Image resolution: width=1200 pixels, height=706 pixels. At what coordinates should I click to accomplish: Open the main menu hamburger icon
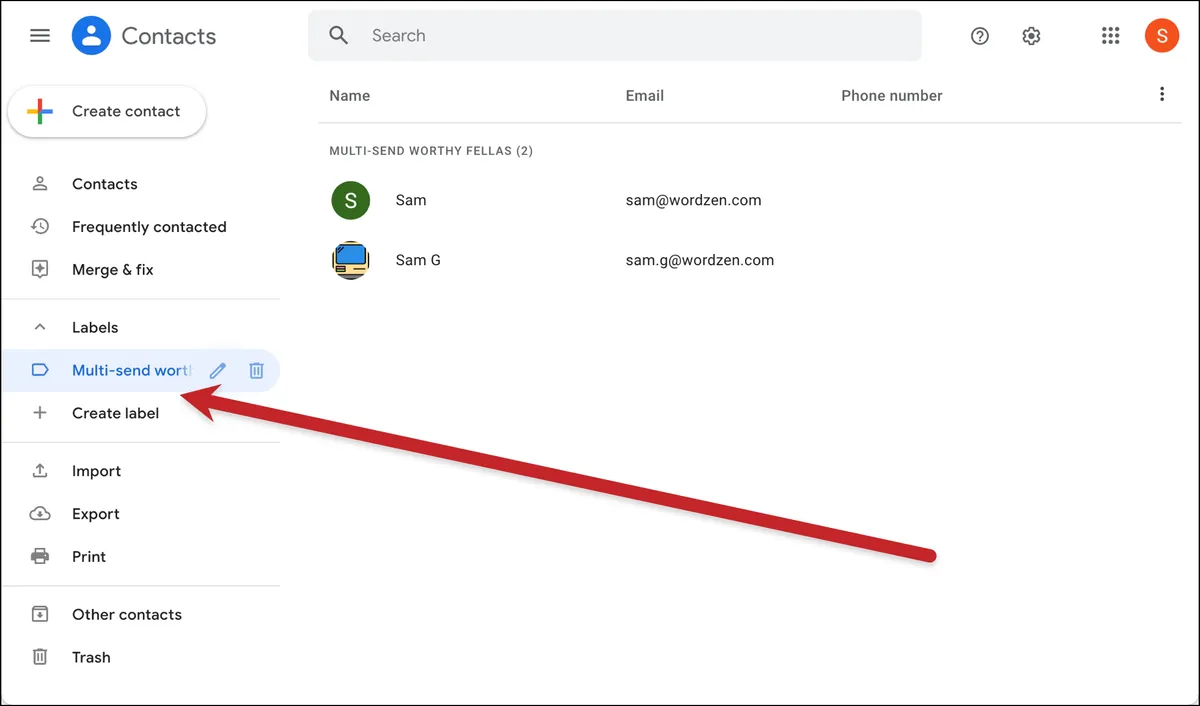40,36
